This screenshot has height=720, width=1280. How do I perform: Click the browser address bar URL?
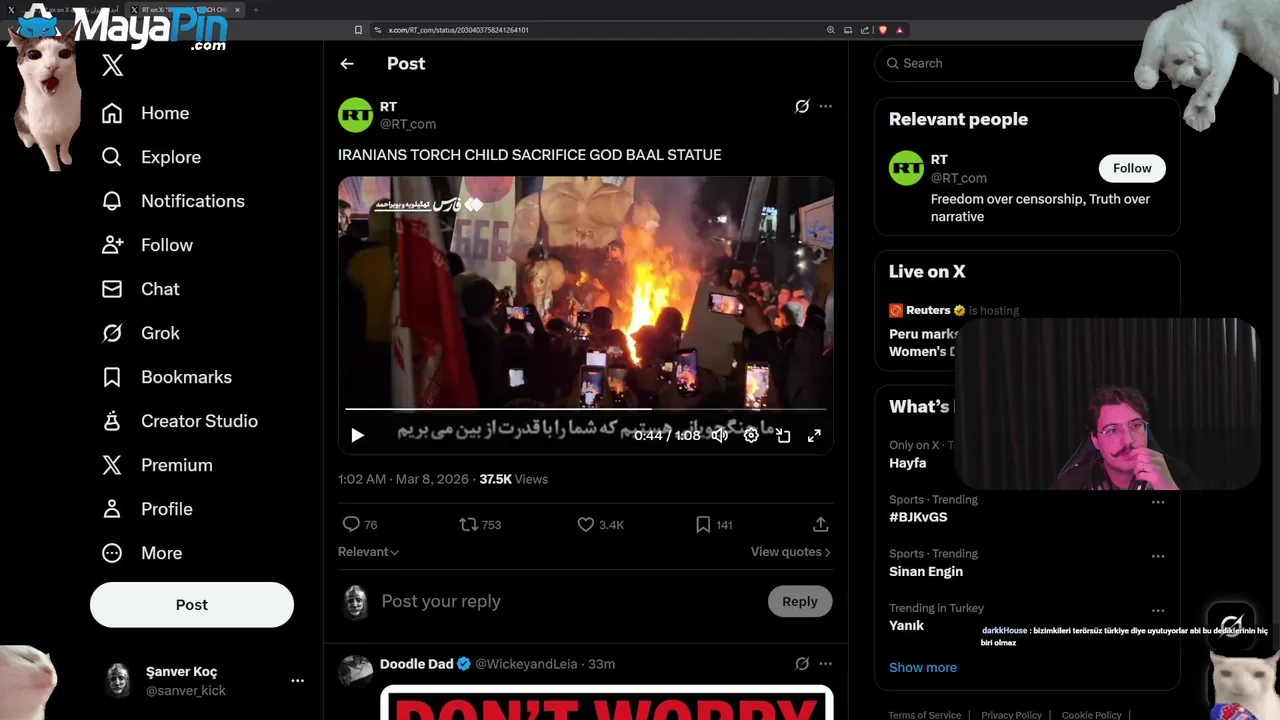click(x=458, y=30)
